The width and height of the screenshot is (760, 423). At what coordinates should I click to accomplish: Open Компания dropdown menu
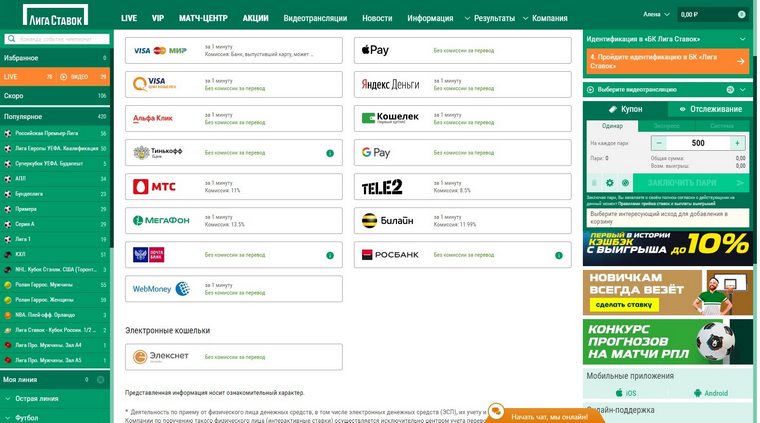coord(545,18)
